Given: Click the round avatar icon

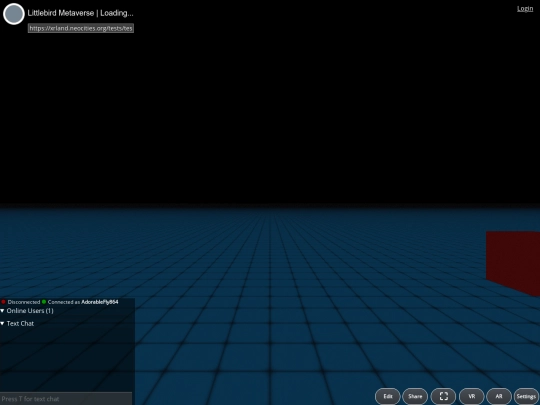Looking at the screenshot, I should pyautogui.click(x=14, y=14).
